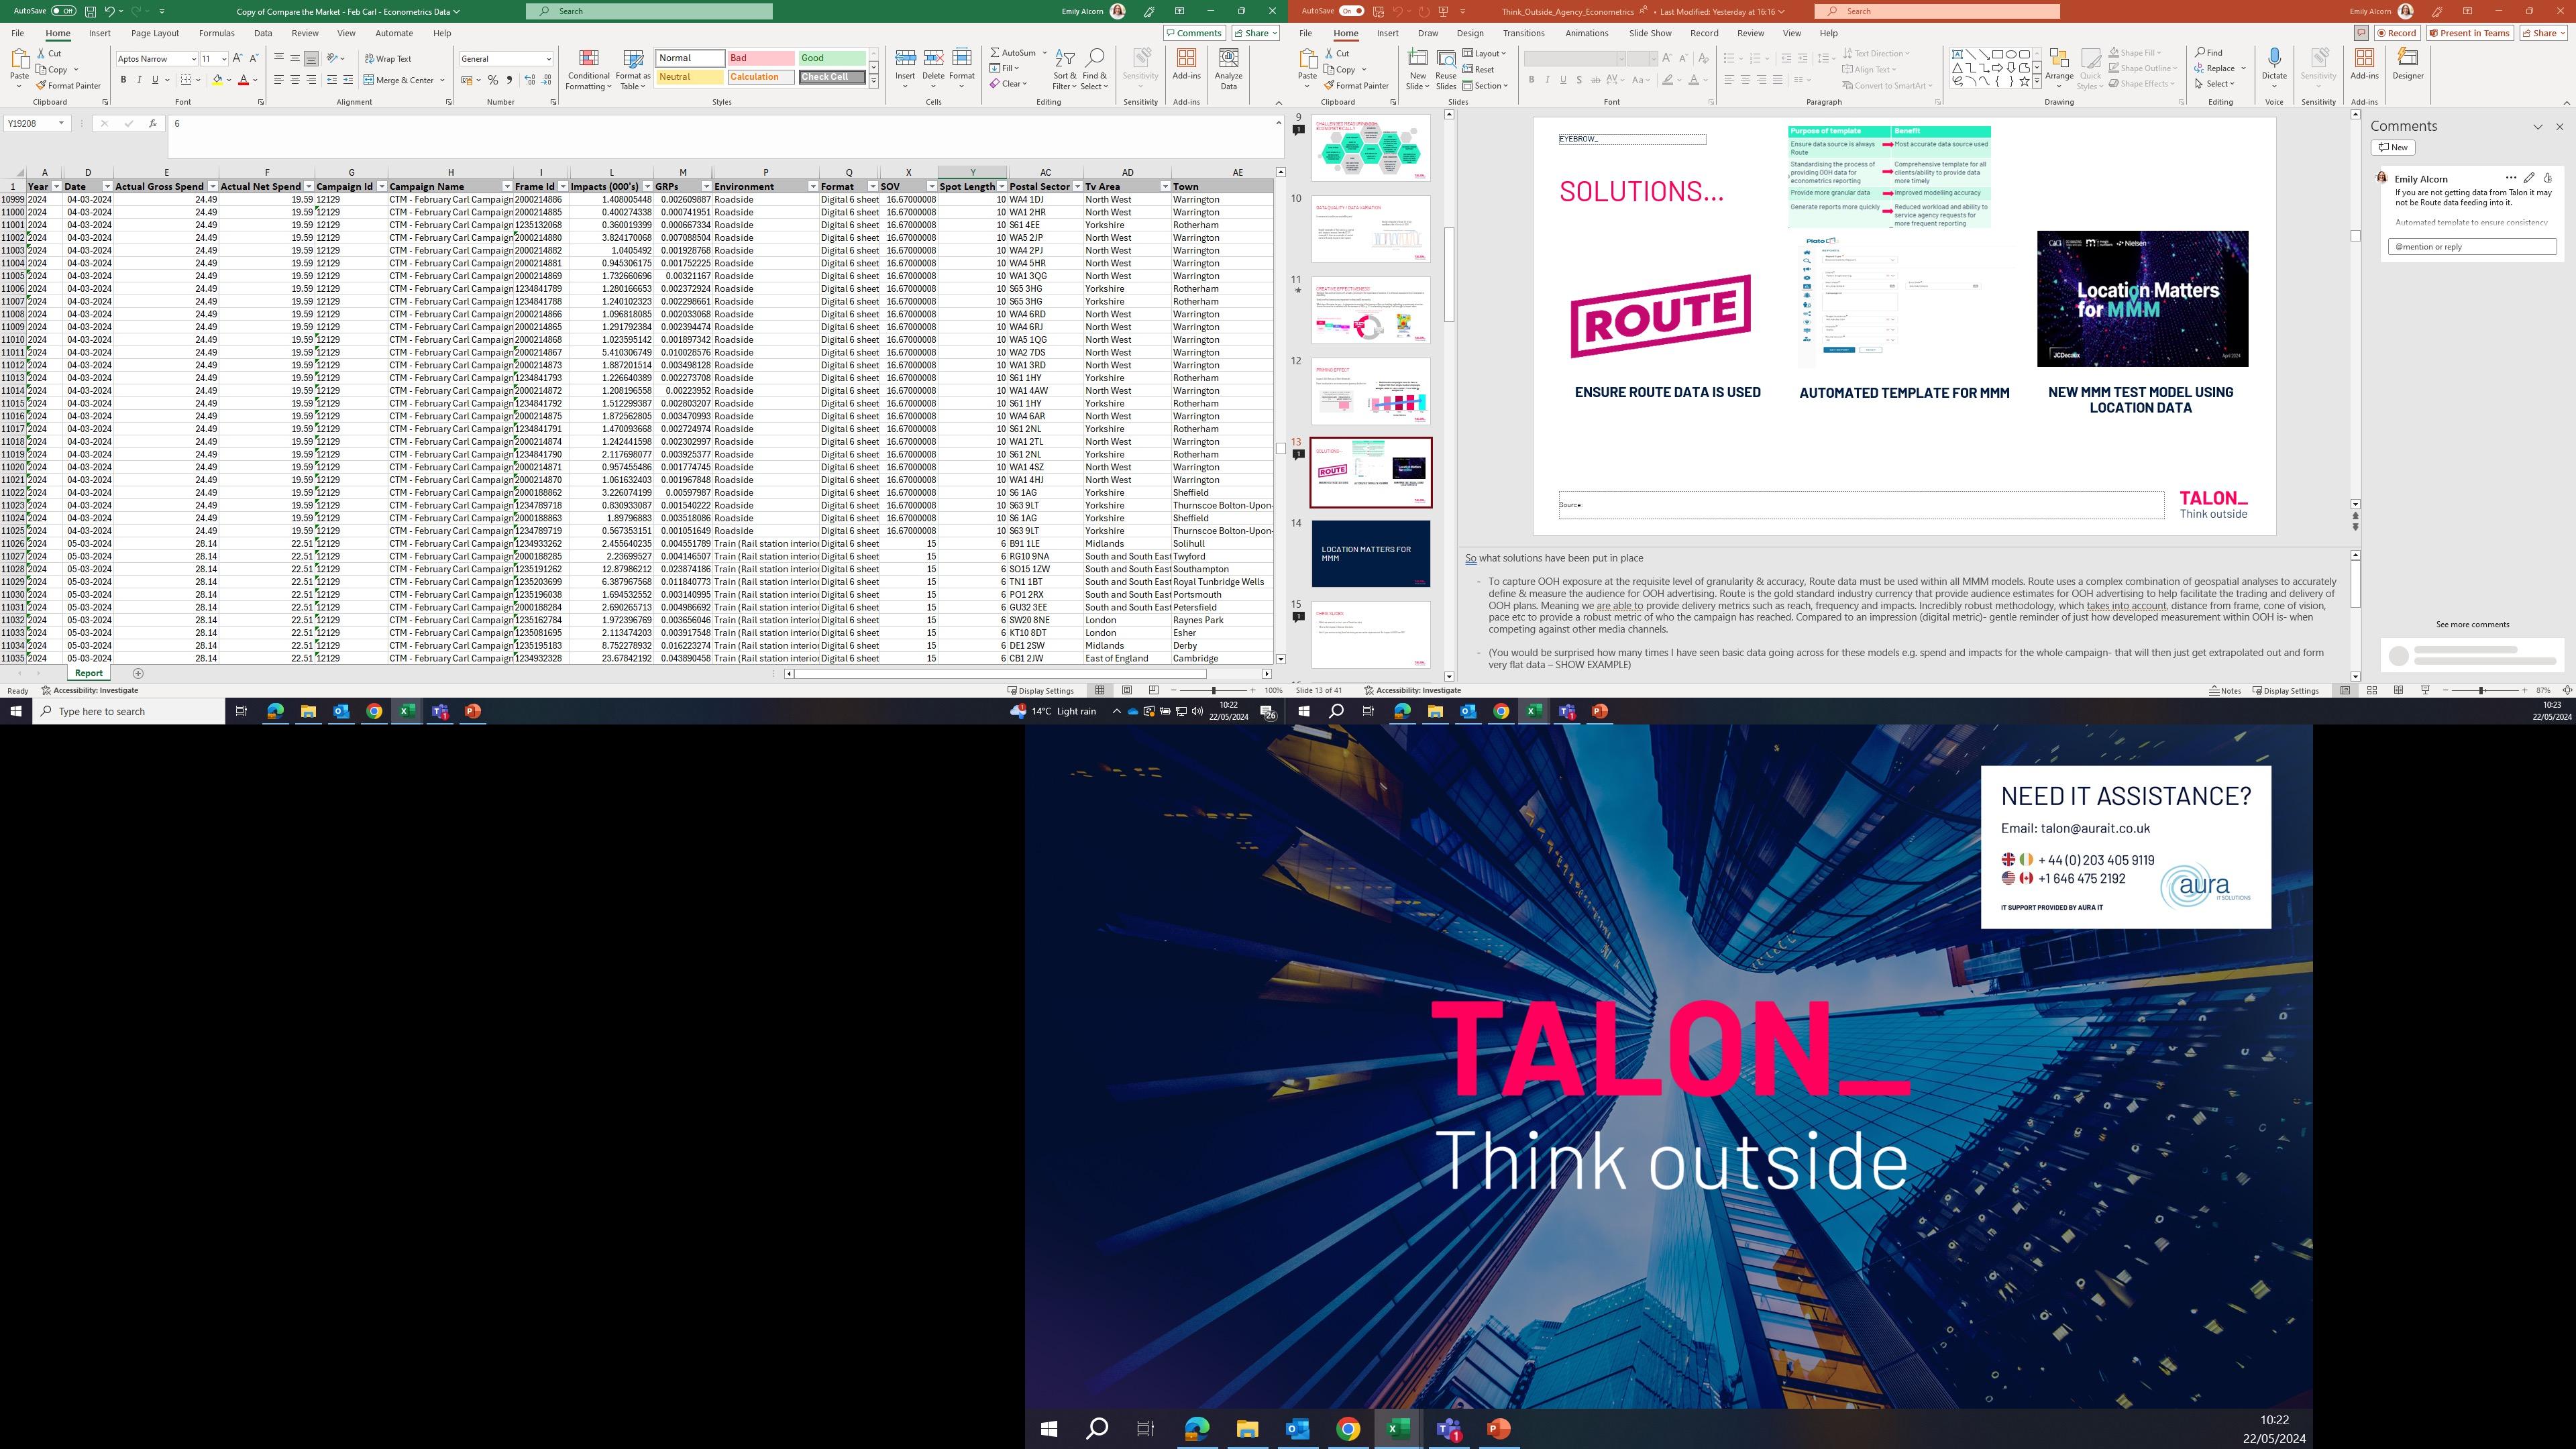This screenshot has width=2576, height=1449.
Task: Switch to Transitions tab in PowerPoint
Action: [x=1523, y=33]
